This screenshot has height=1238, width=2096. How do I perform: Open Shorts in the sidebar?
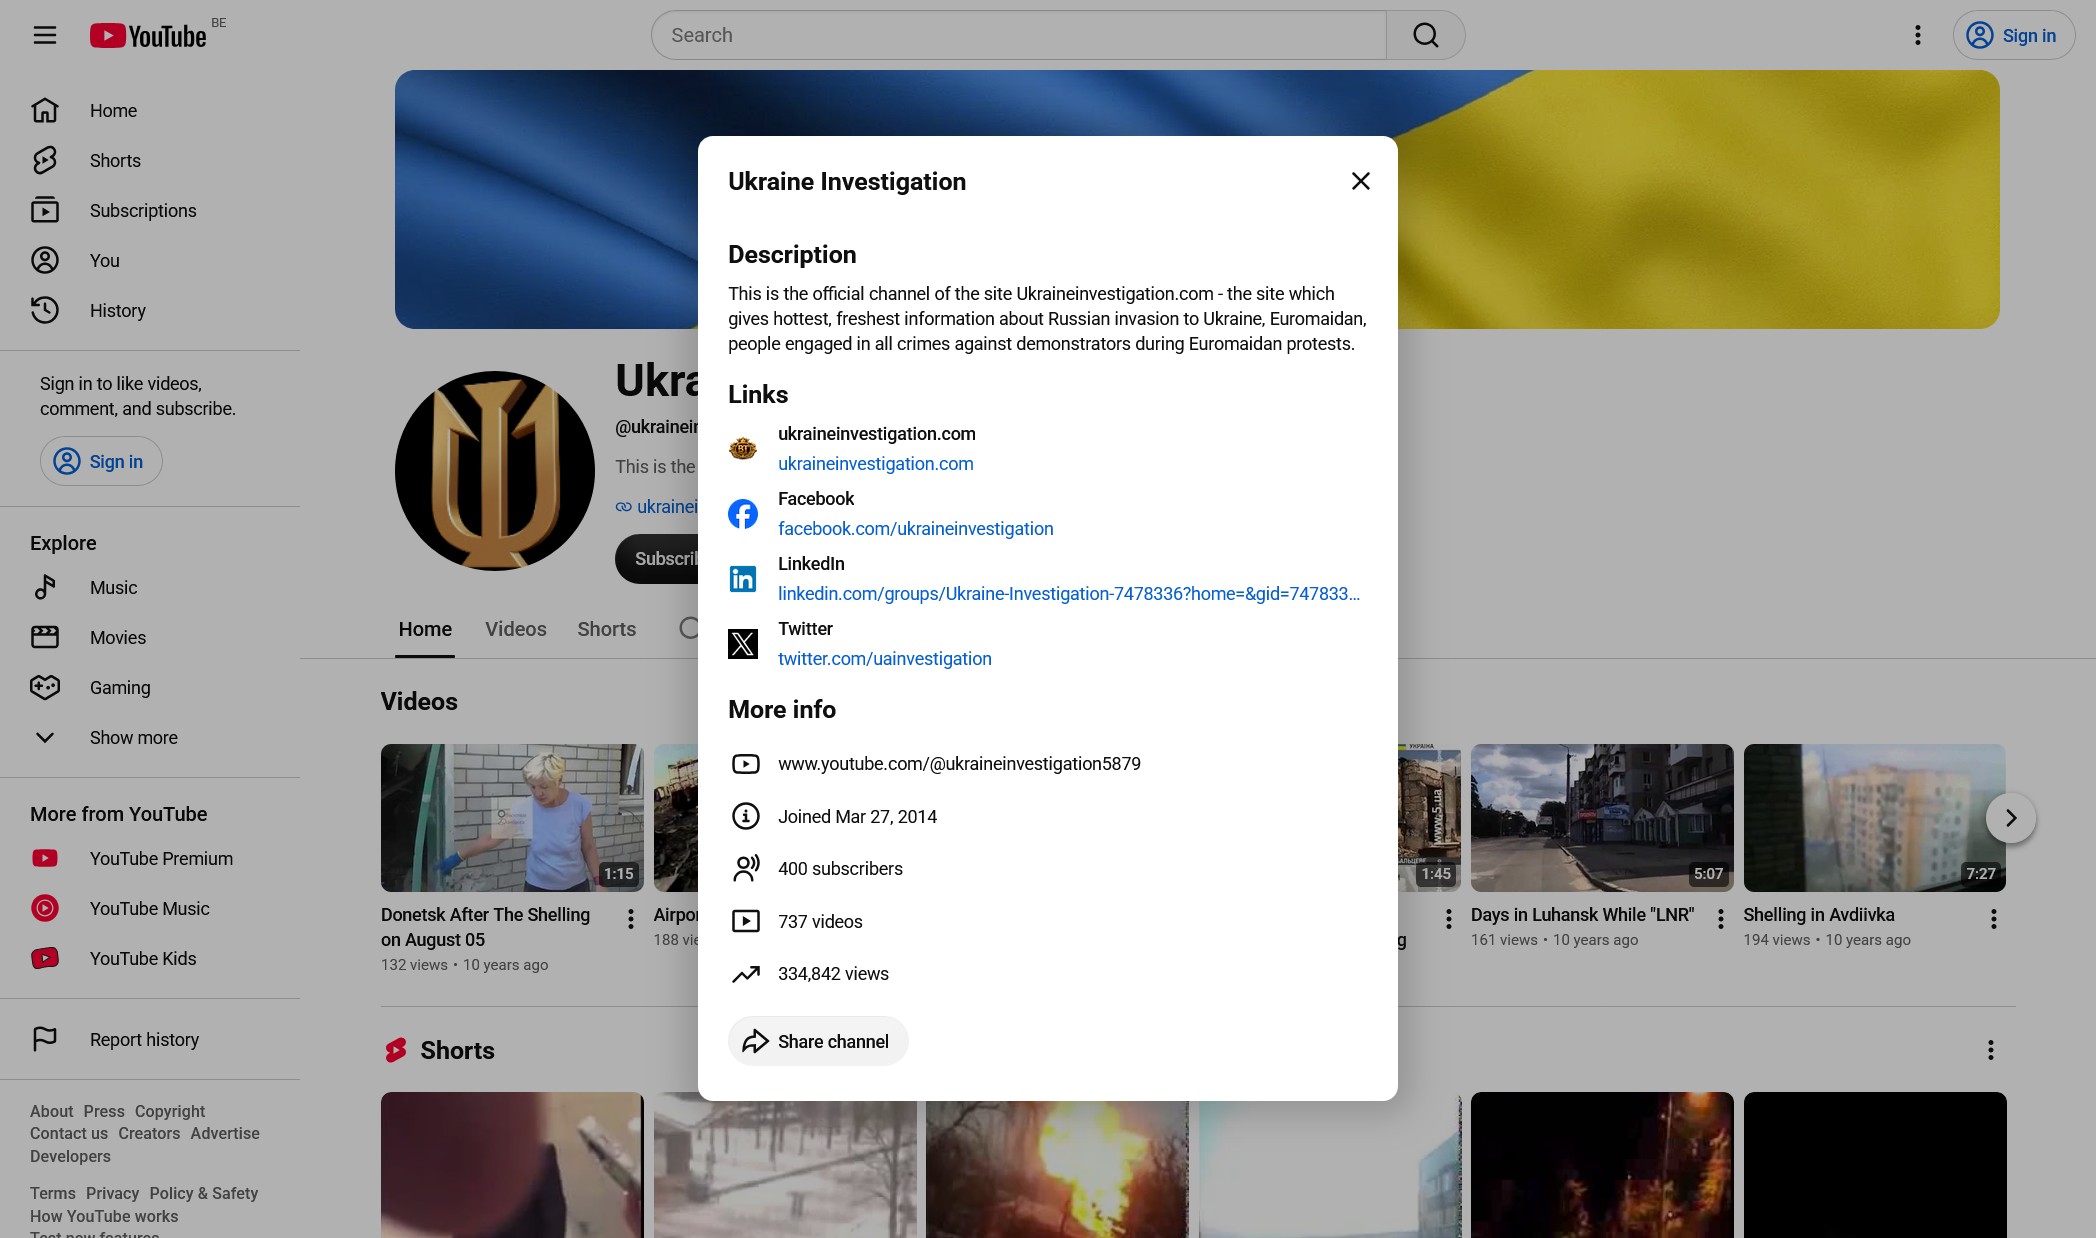[150, 160]
